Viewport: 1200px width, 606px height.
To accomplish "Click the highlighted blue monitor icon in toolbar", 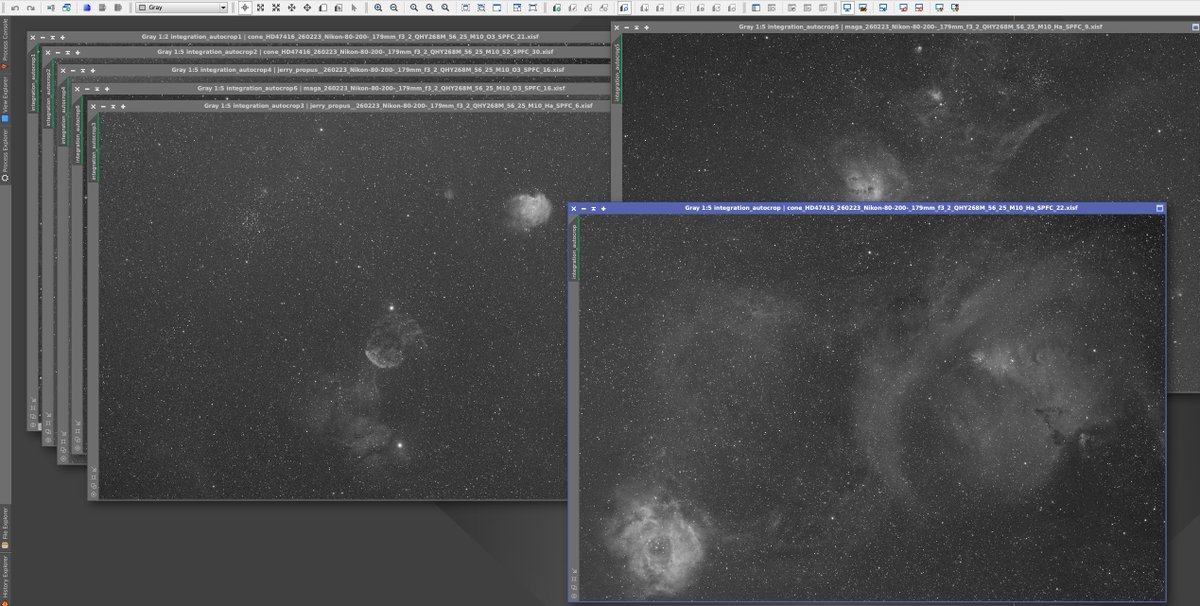I will point(846,7).
